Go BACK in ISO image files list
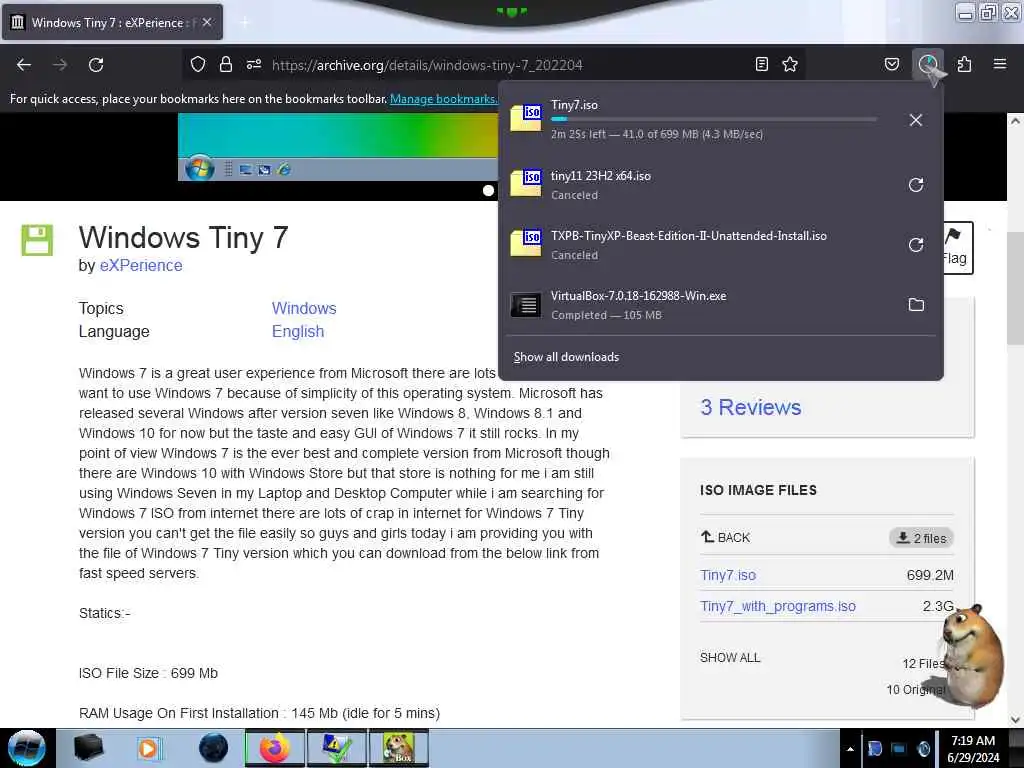Image resolution: width=1024 pixels, height=768 pixels. click(x=725, y=537)
